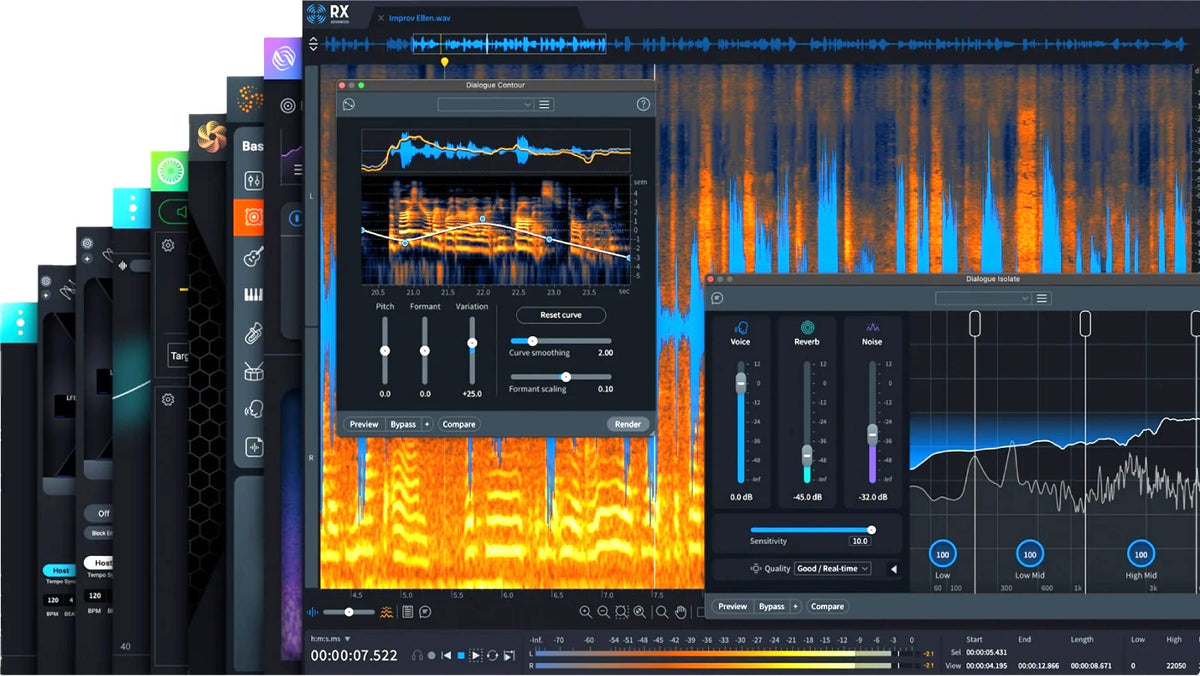1200x676 pixels.
Task: Select the voice head icon in the plugin sidebar
Action: click(254, 408)
